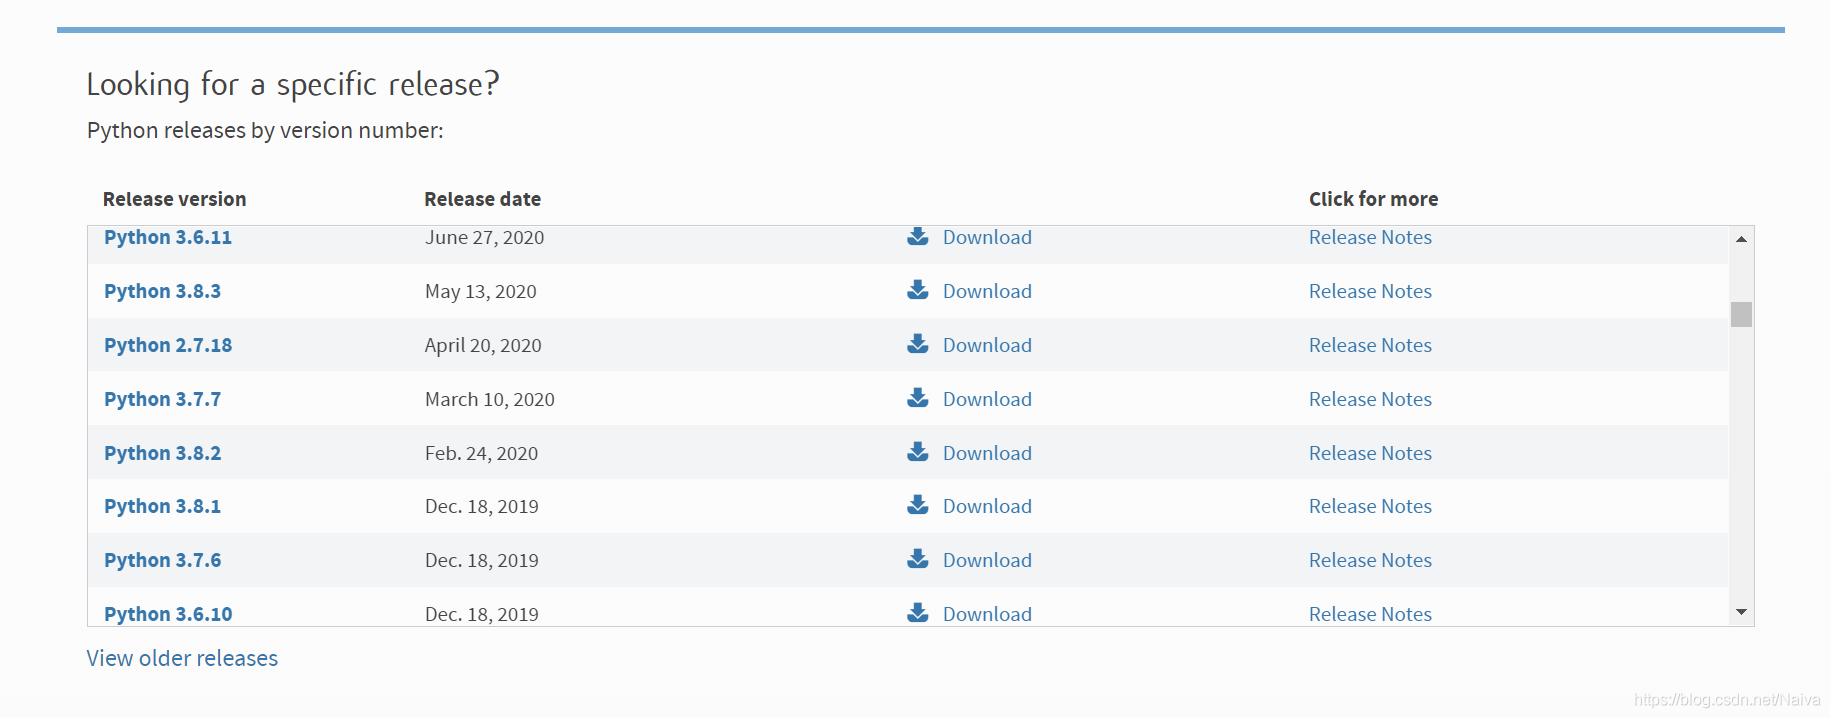
Task: Click download icon for Python 3.7.7
Action: (917, 398)
